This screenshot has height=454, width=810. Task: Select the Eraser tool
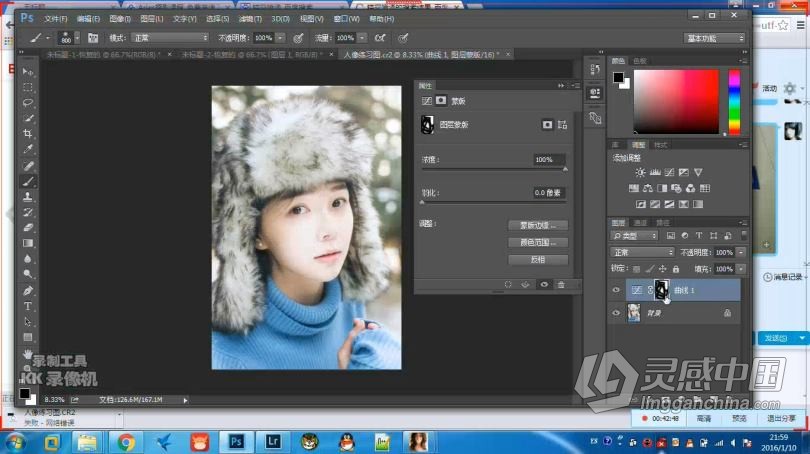pyautogui.click(x=28, y=228)
